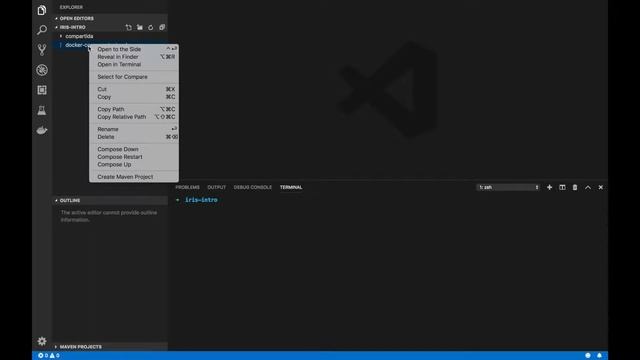Open the Explorer view in activity bar
Viewport: 640px width, 360px height.
pos(42,10)
